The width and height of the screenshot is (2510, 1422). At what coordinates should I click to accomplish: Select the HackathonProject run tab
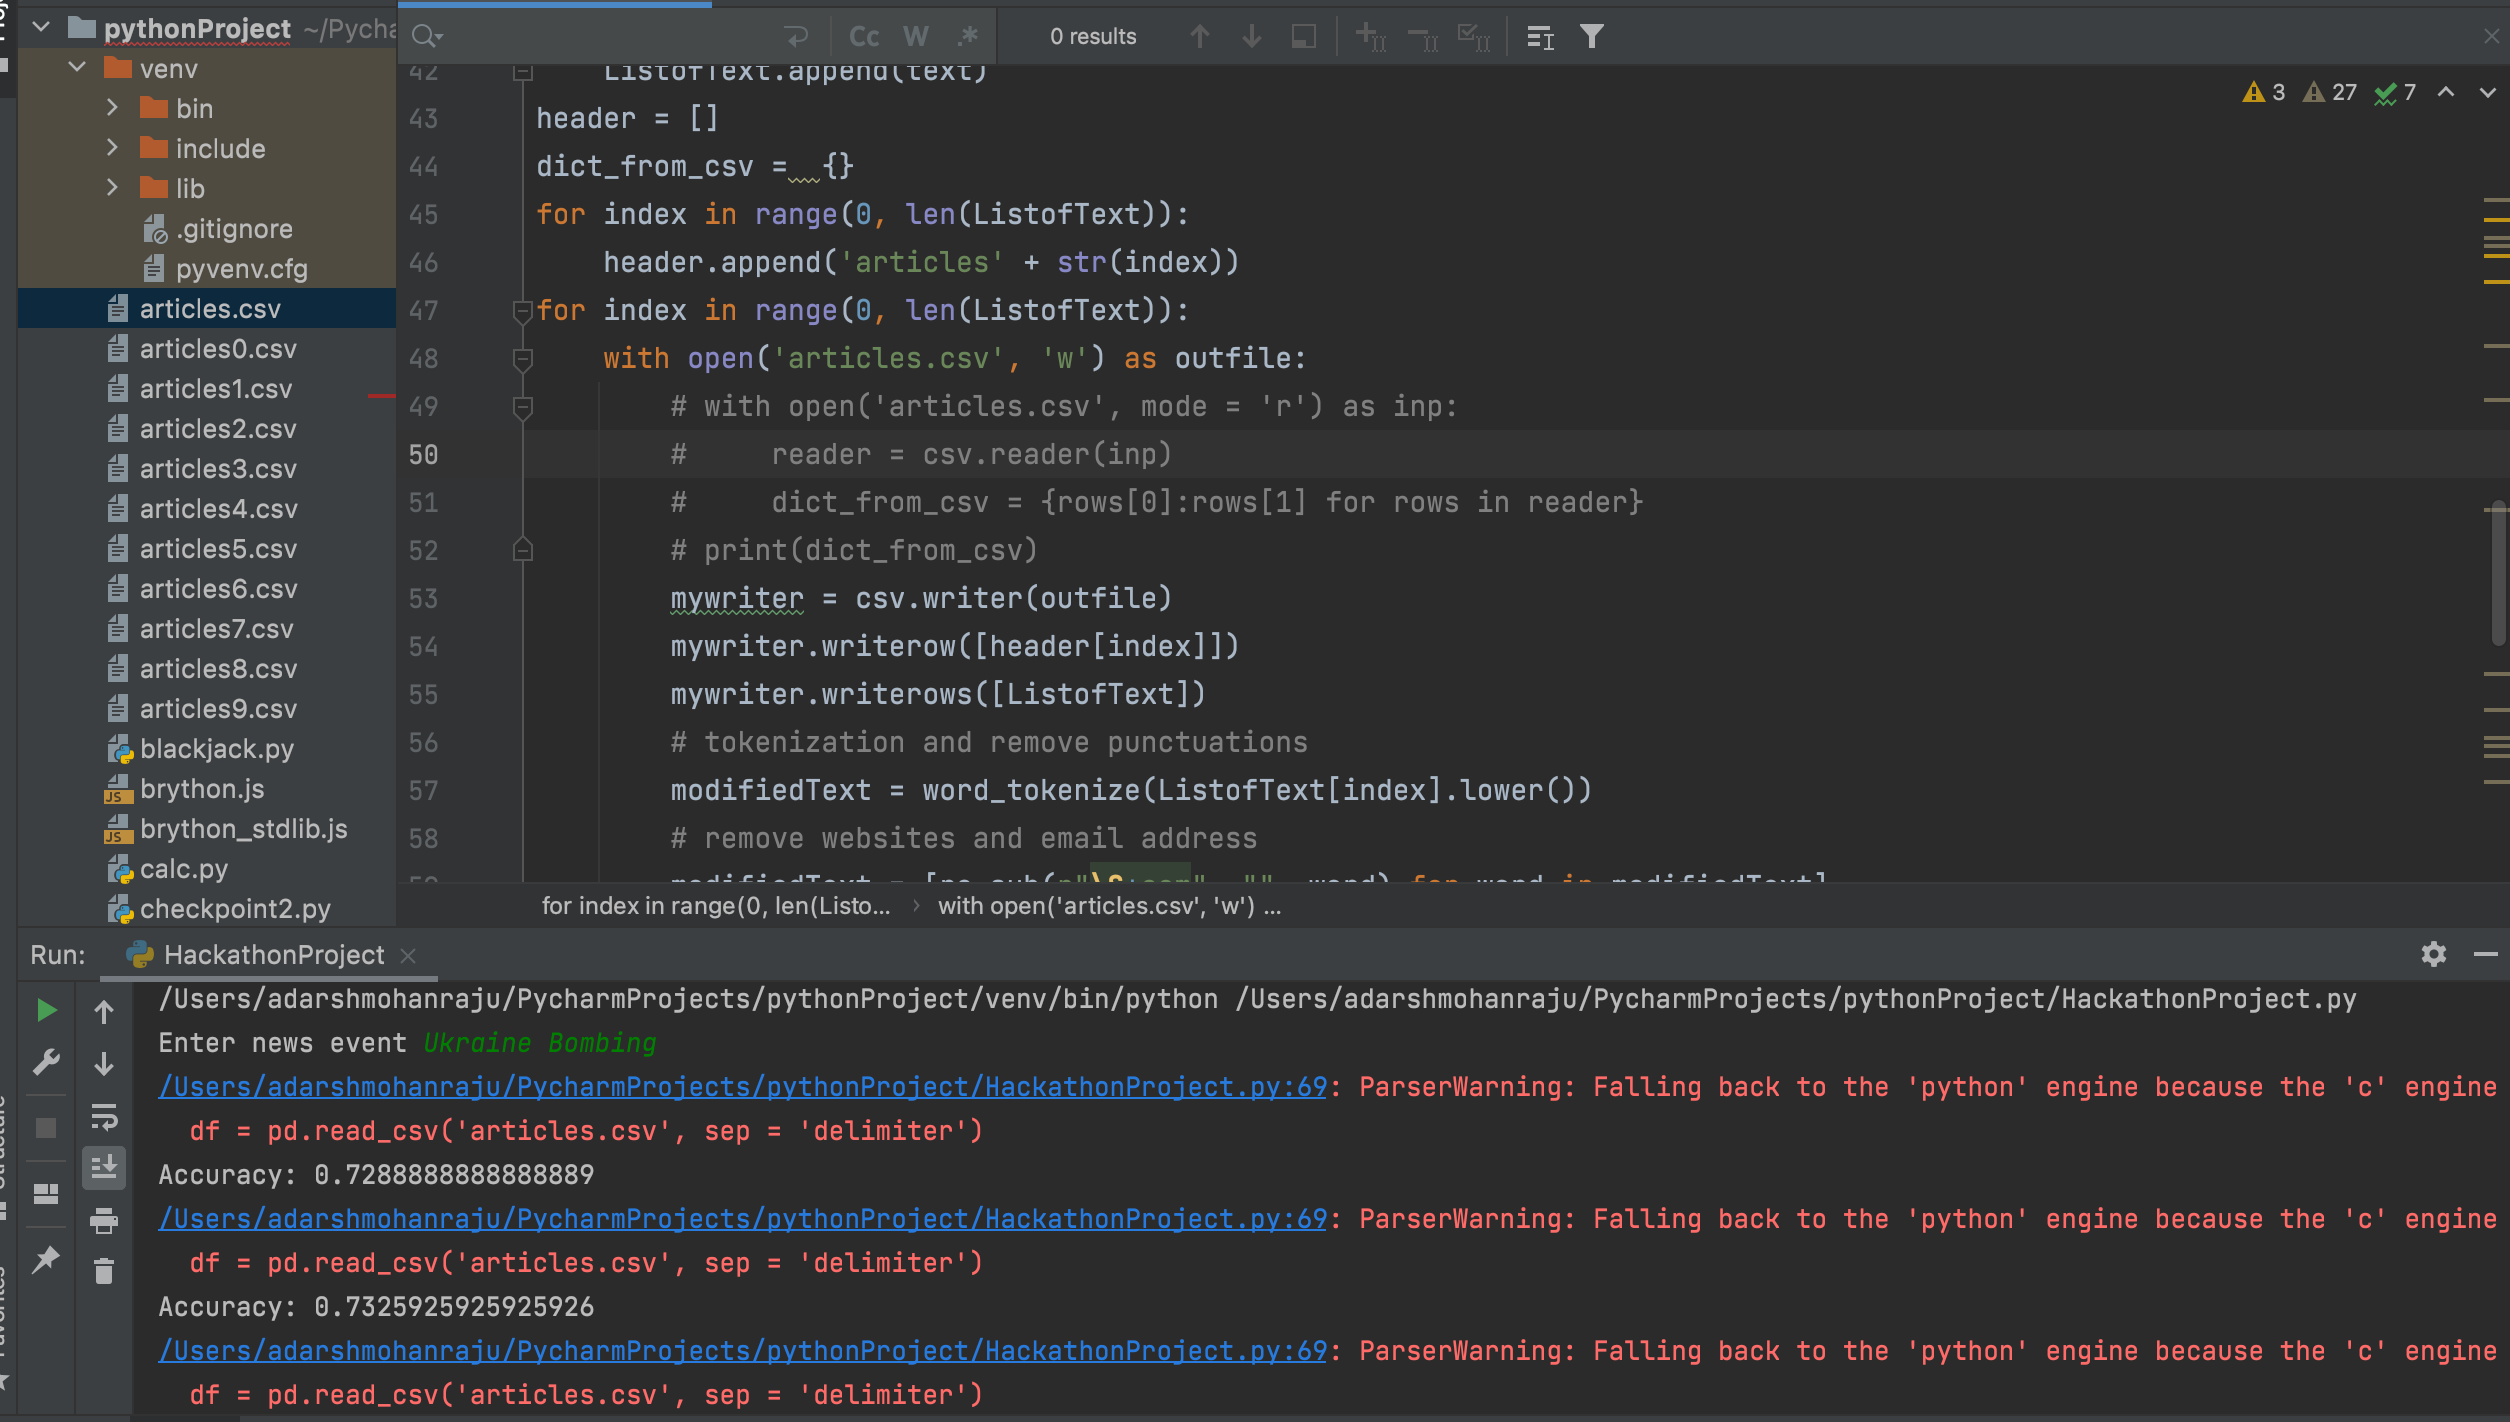pyautogui.click(x=272, y=955)
